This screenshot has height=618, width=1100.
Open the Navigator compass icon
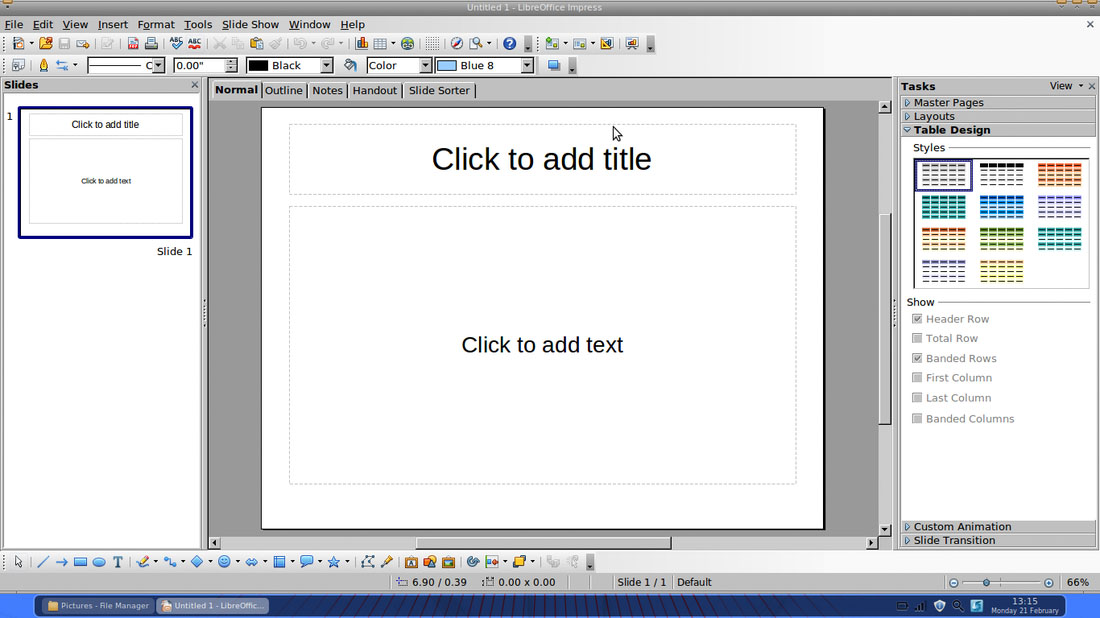click(456, 44)
